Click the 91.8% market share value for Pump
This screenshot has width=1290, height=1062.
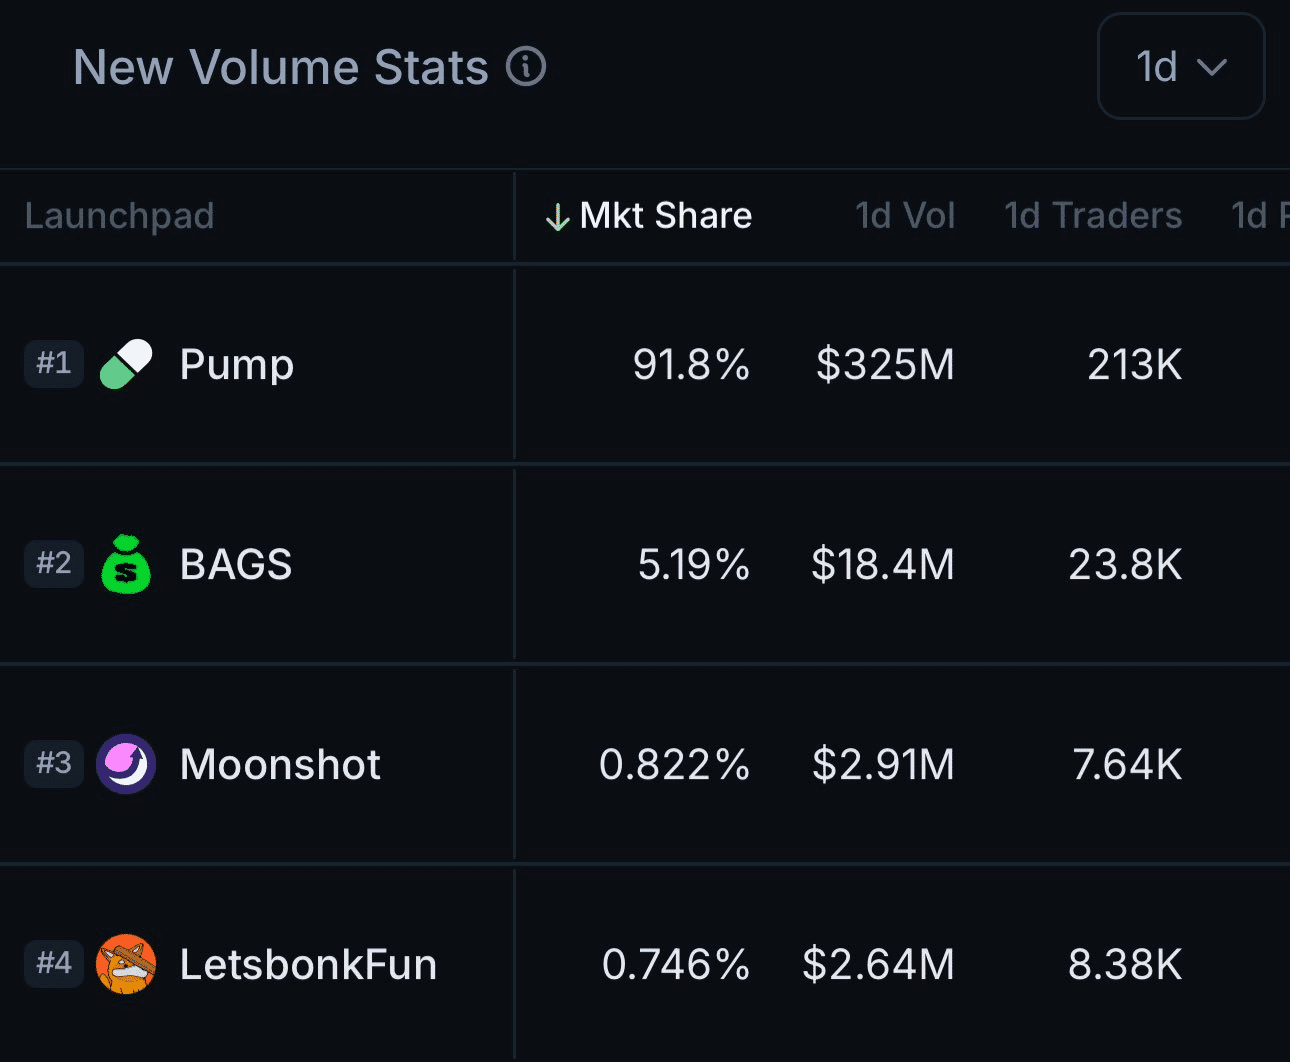point(691,364)
